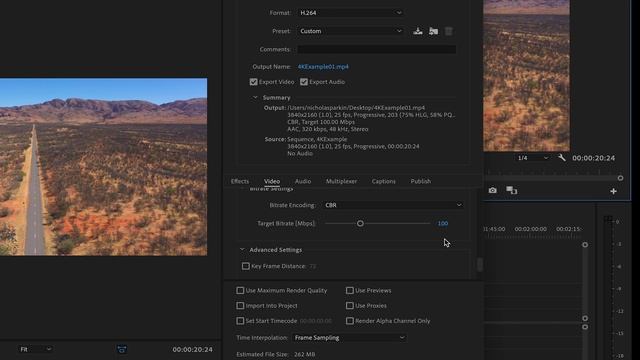Switch to the Effects tab

click(x=240, y=181)
